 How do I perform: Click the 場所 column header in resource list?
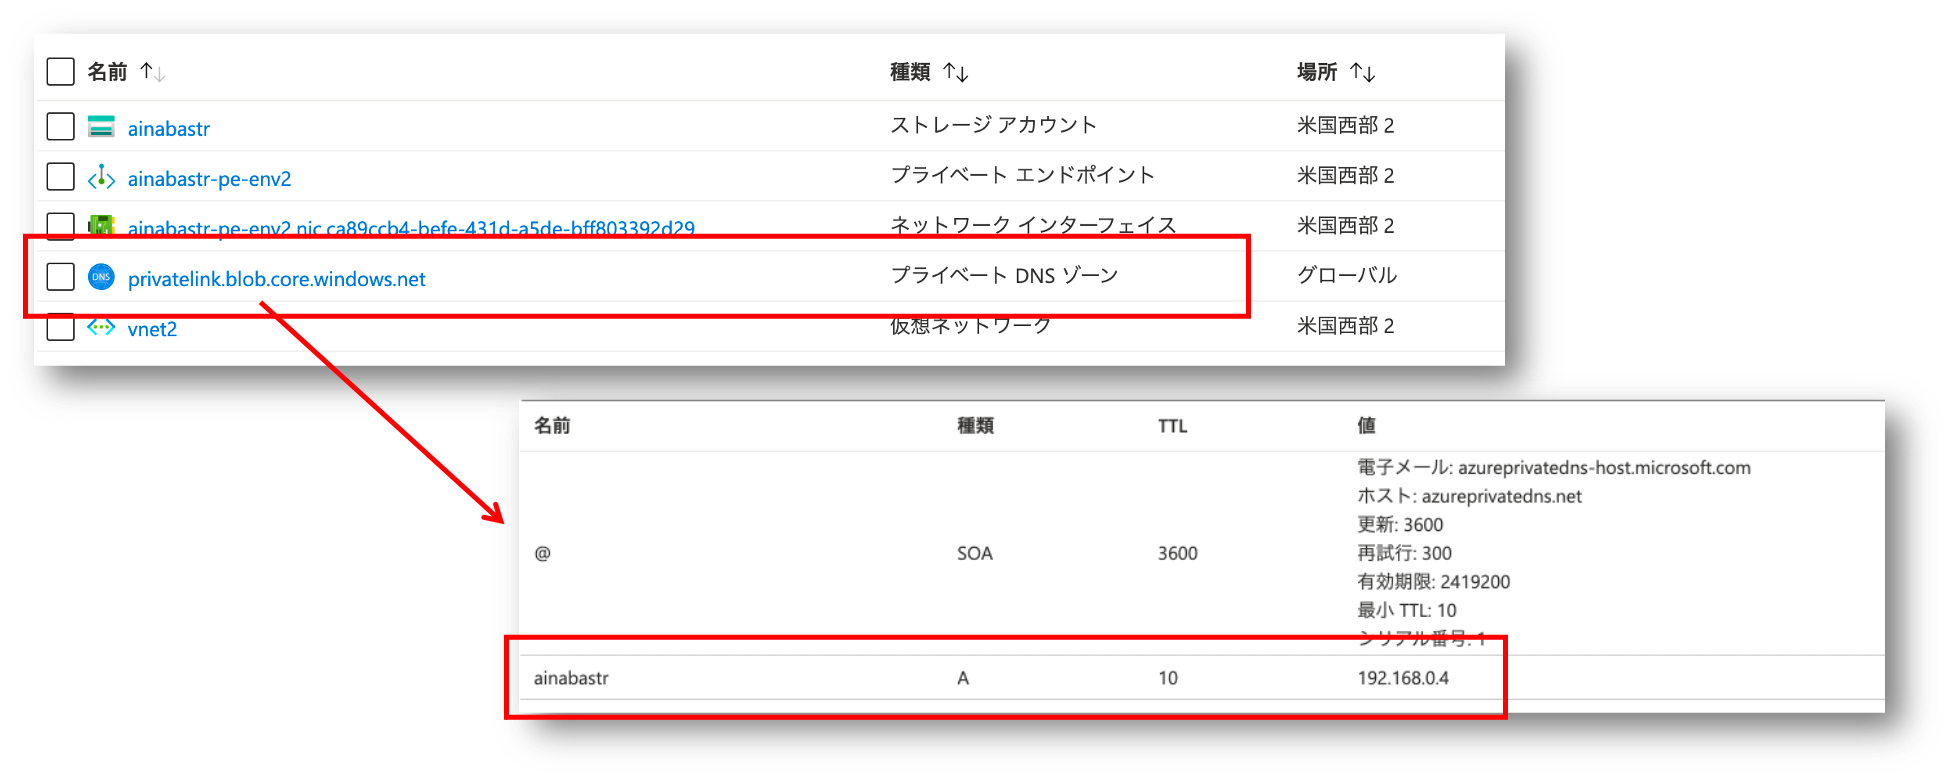coord(1317,72)
